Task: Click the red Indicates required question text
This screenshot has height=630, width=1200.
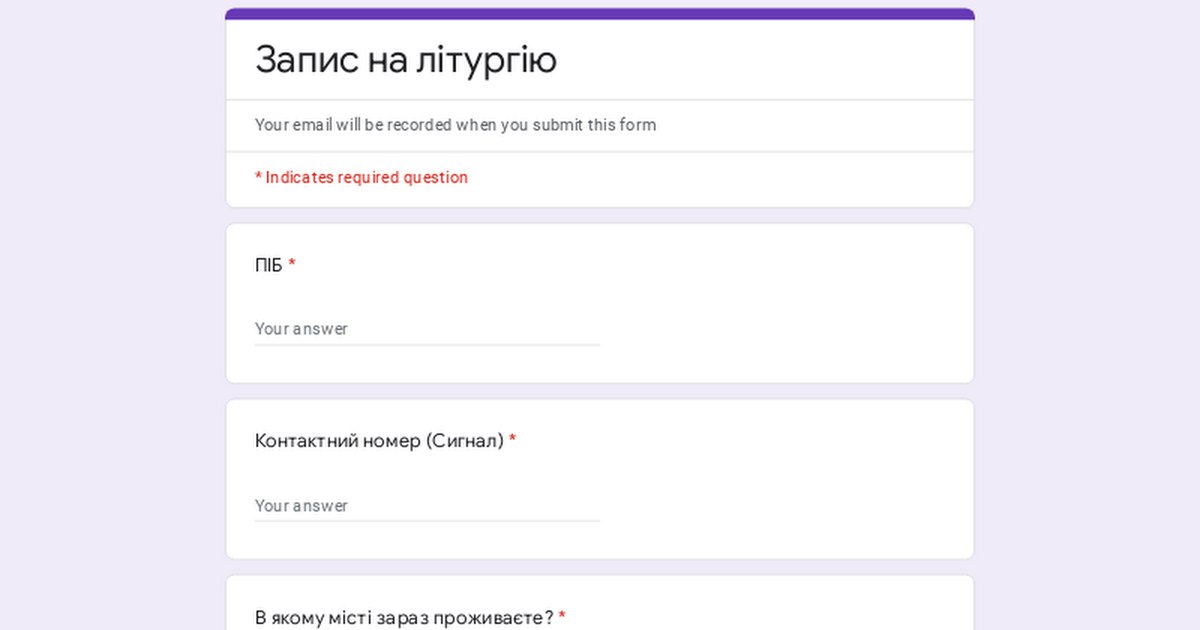Action: (x=361, y=177)
